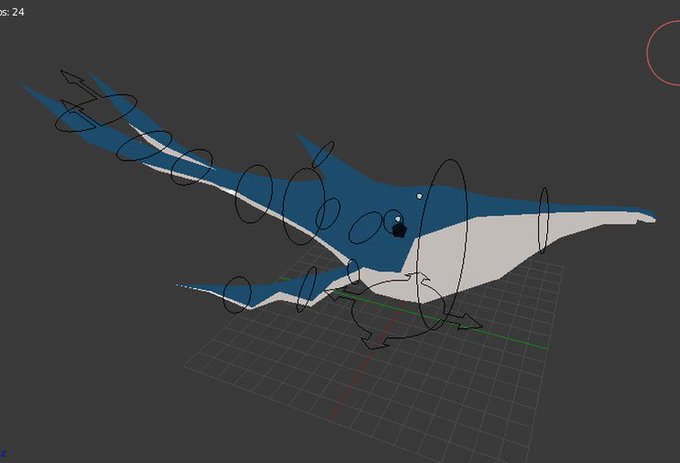Select the four-arrow root control under the model
Image resolution: width=680 pixels, height=463 pixels.
pos(403,310)
